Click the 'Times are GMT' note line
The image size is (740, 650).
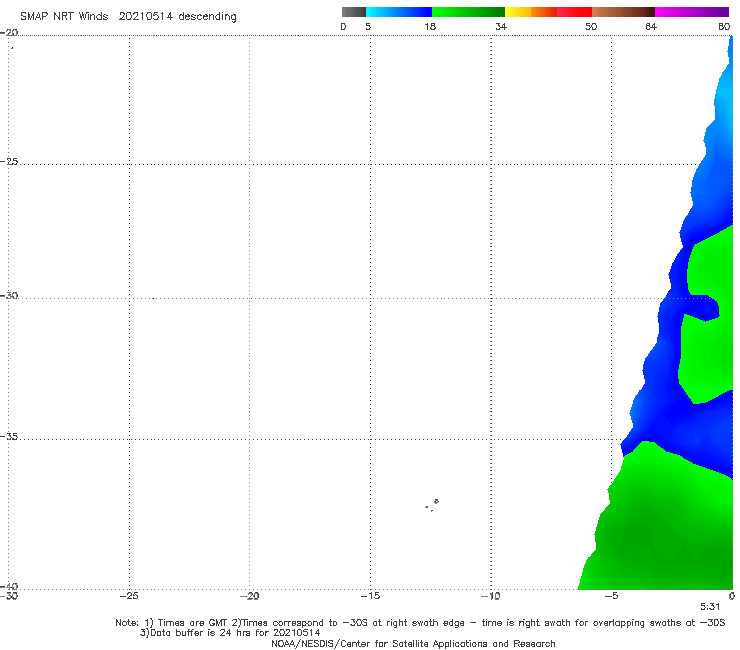click(420, 623)
